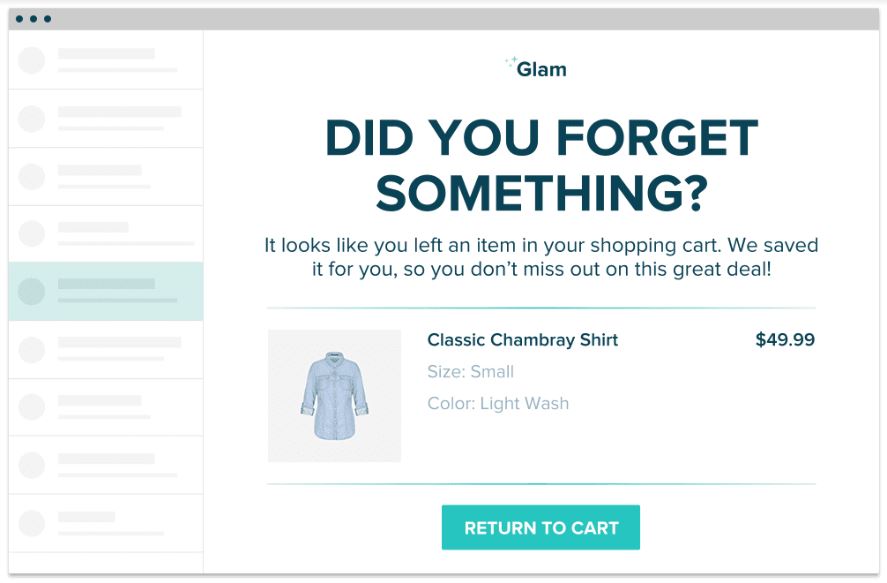Select the first email in the sidebar list

(106, 60)
